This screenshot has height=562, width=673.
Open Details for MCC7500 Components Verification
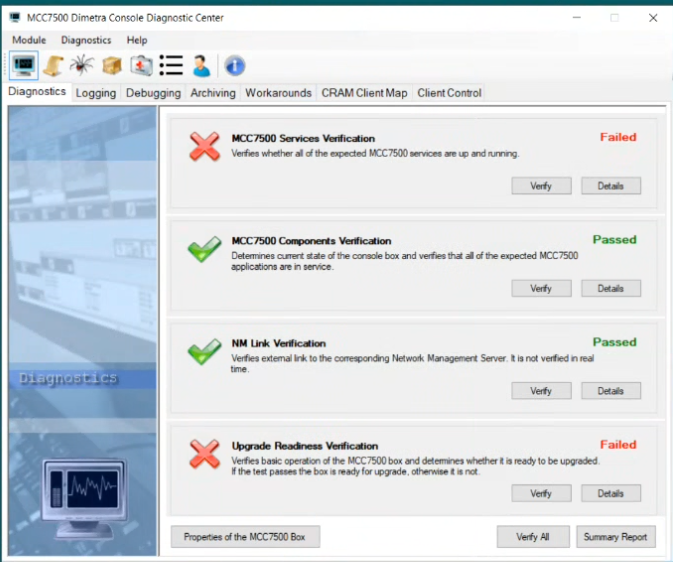click(611, 289)
